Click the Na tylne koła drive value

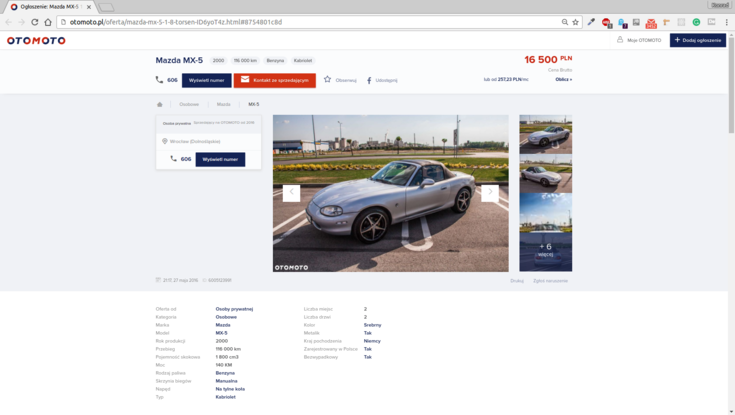click(x=230, y=389)
